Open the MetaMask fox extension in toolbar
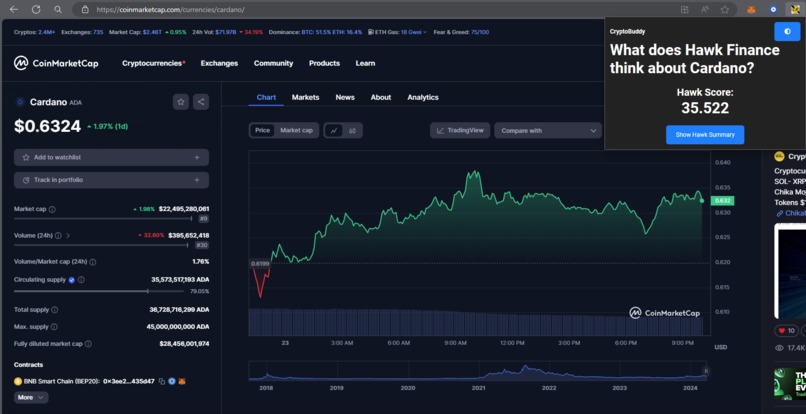The width and height of the screenshot is (806, 414). 752,9
